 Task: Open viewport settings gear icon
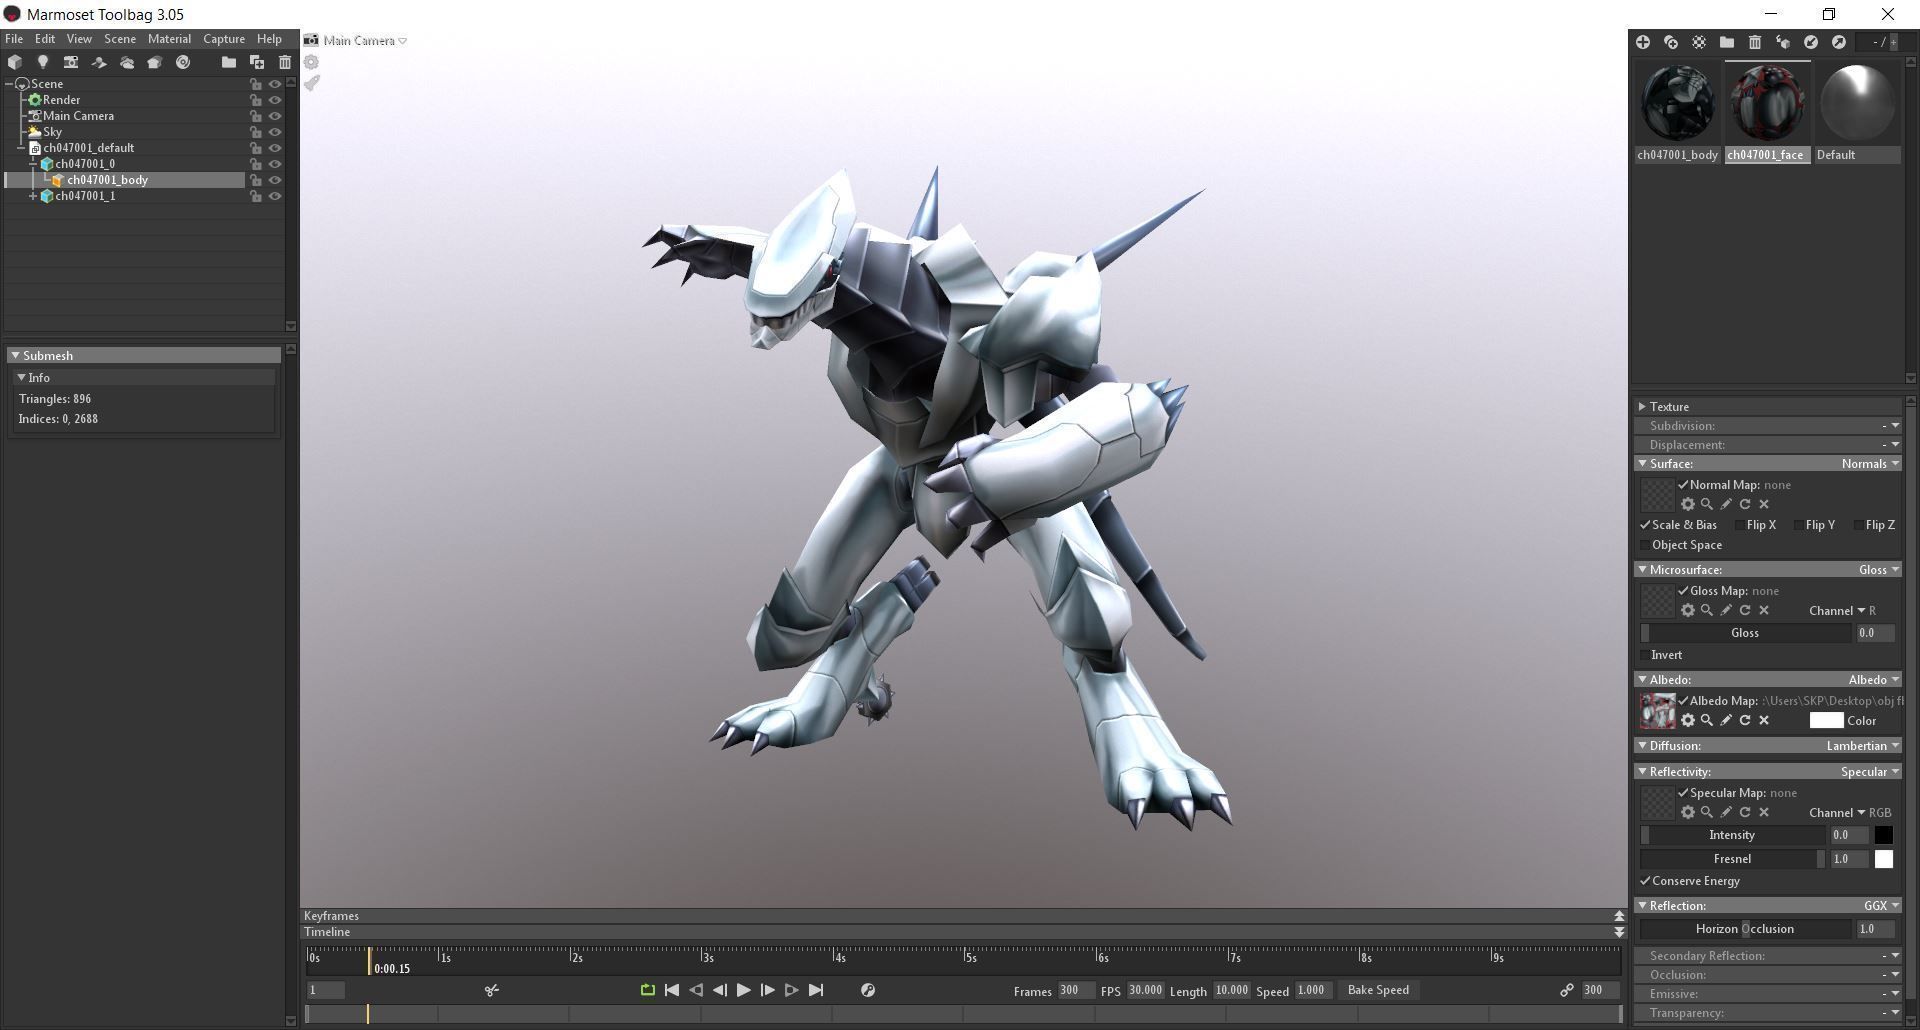coord(312,62)
